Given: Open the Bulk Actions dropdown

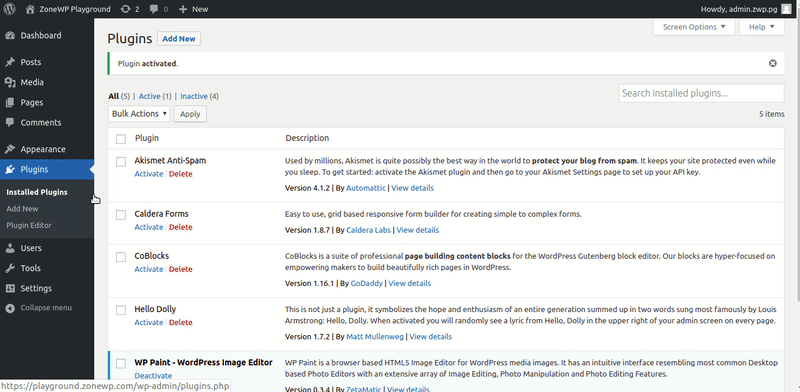Looking at the screenshot, I should tap(139, 114).
